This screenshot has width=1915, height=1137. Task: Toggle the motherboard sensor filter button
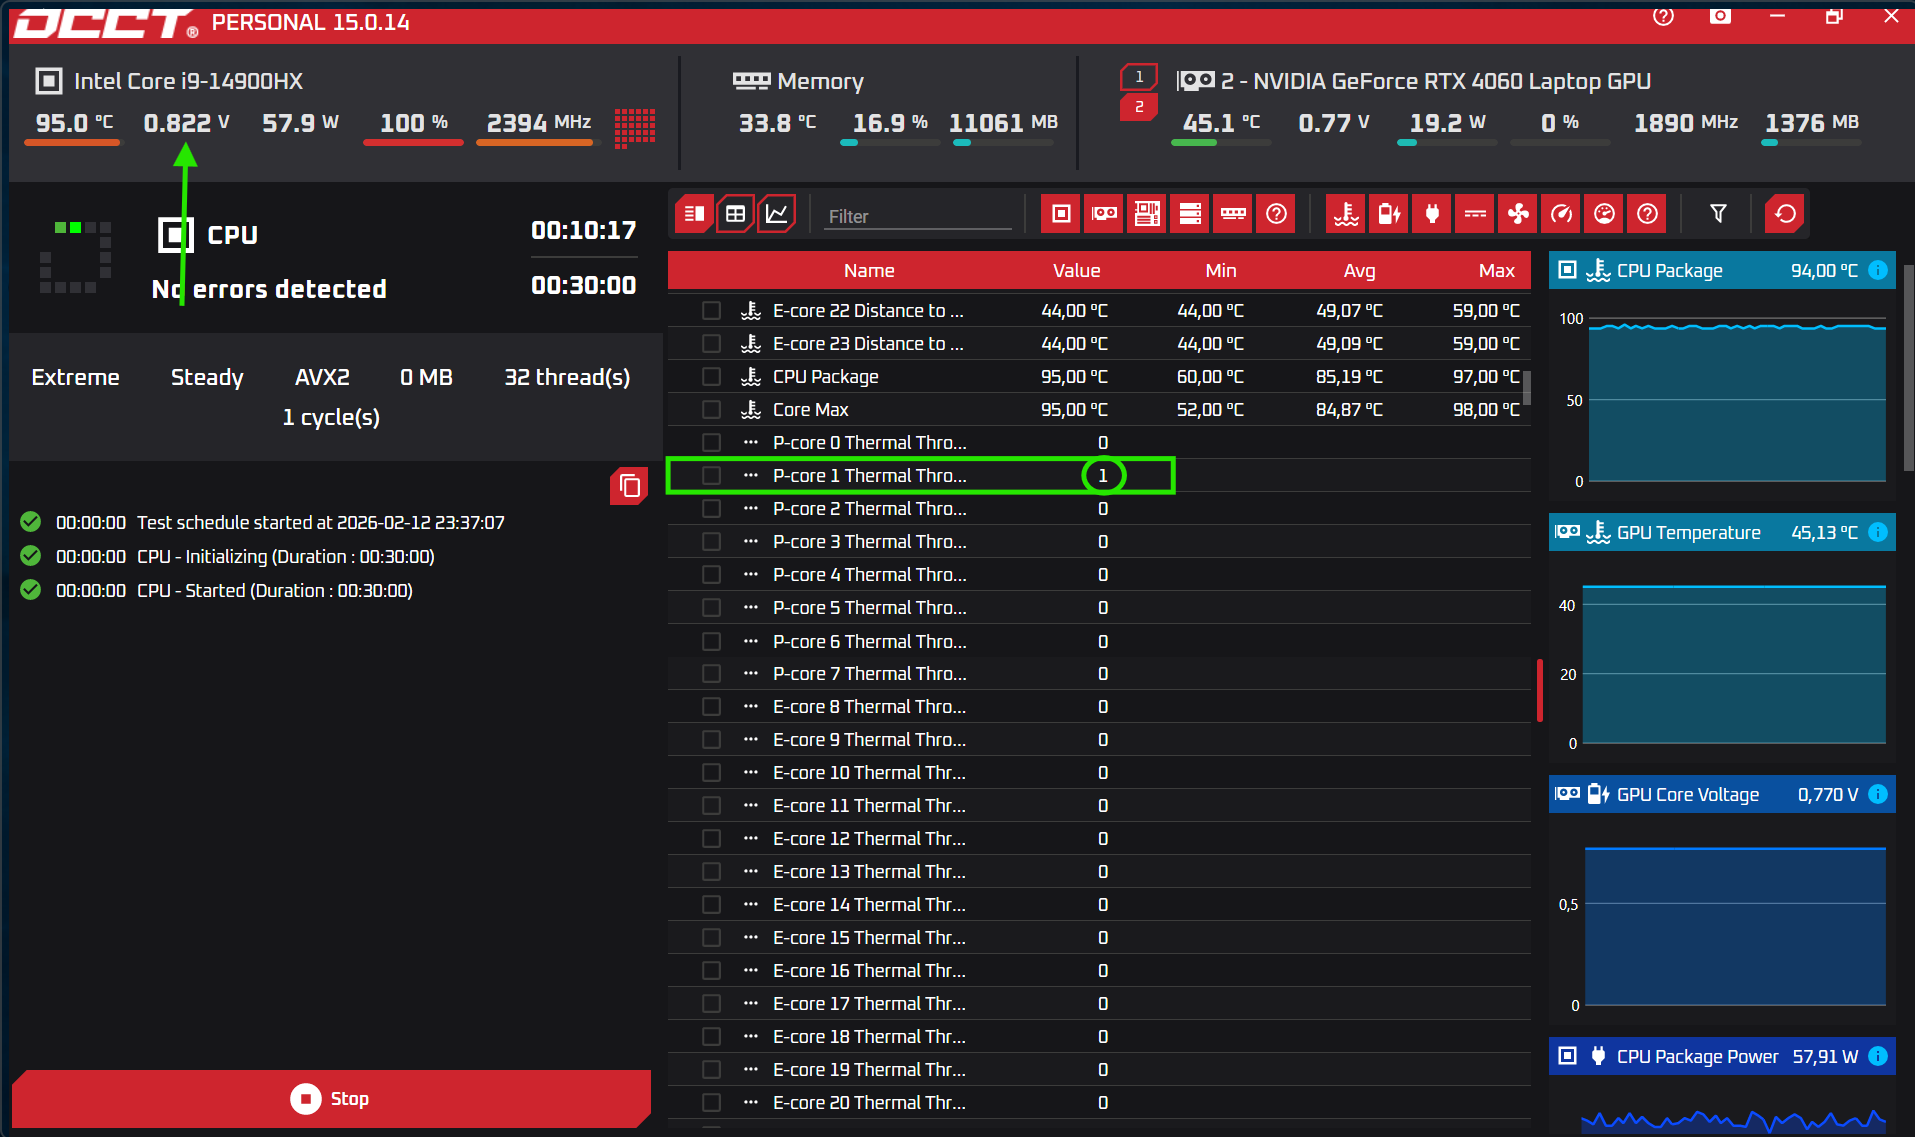click(x=1147, y=214)
